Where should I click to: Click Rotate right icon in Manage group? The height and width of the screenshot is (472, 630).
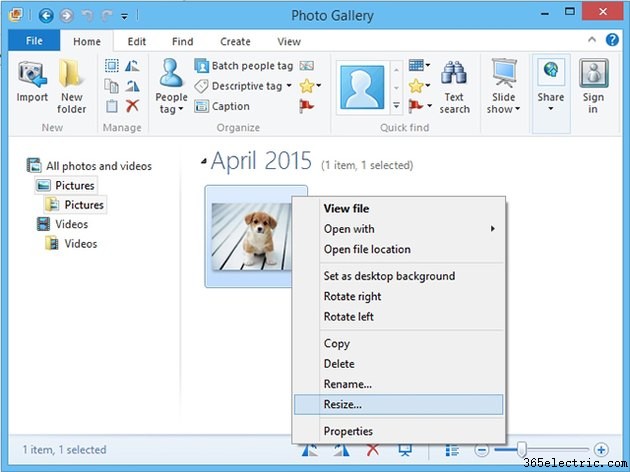pyautogui.click(x=132, y=86)
